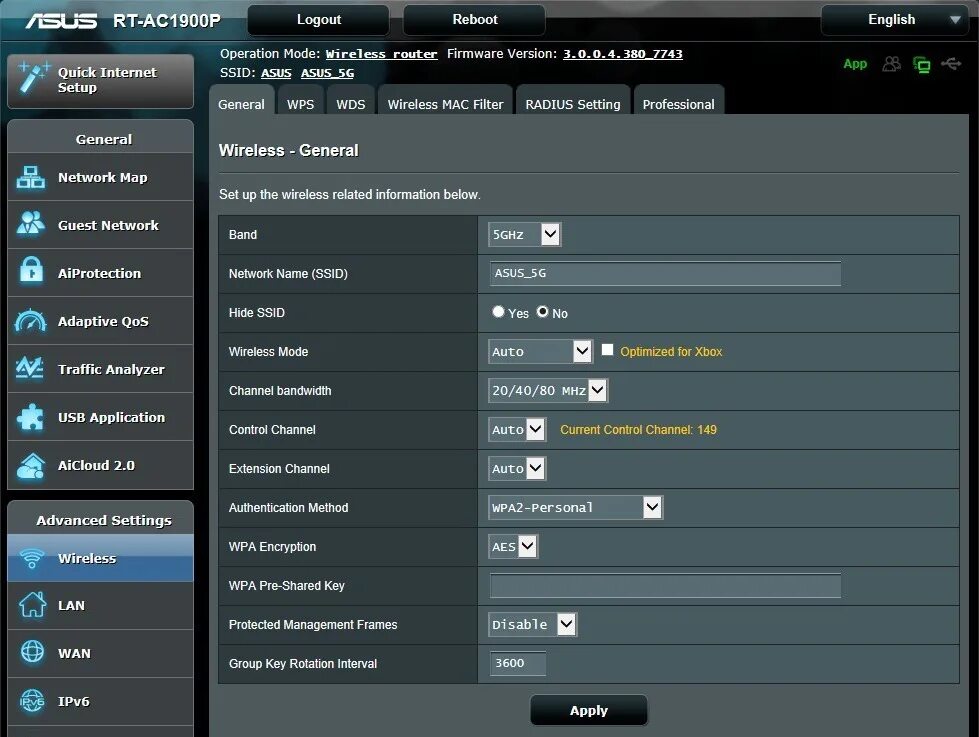Click the ASUS SSID link
Viewport: 979px width, 737px height.
pos(276,73)
